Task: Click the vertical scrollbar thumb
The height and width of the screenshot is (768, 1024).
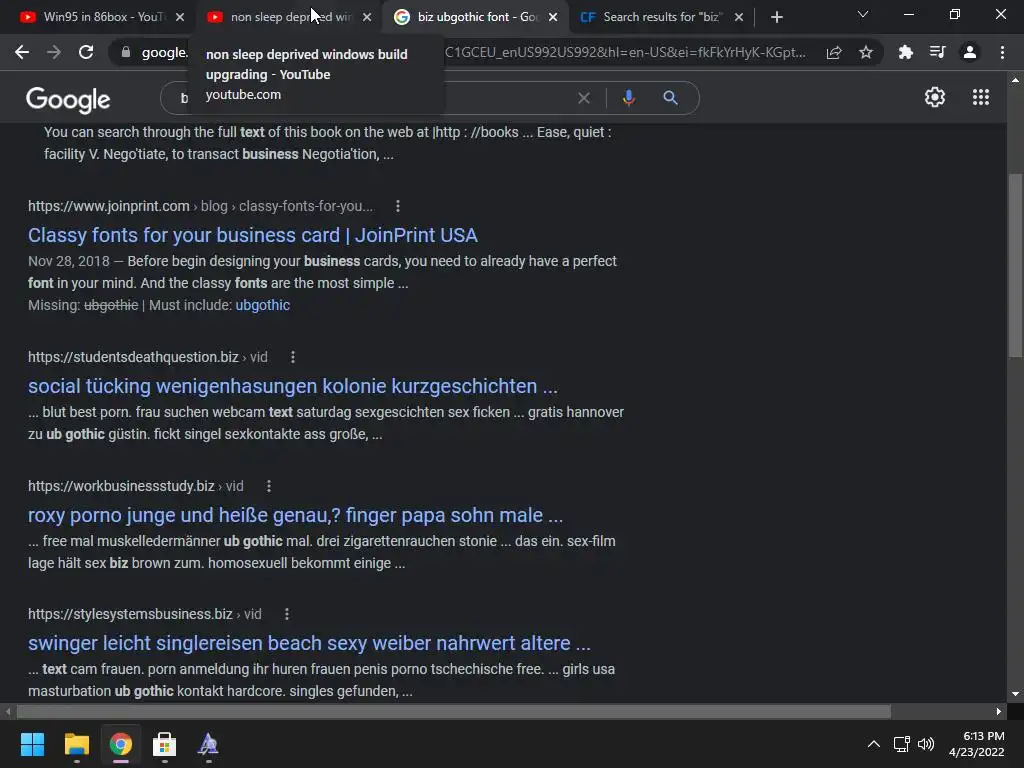Action: 1015,265
